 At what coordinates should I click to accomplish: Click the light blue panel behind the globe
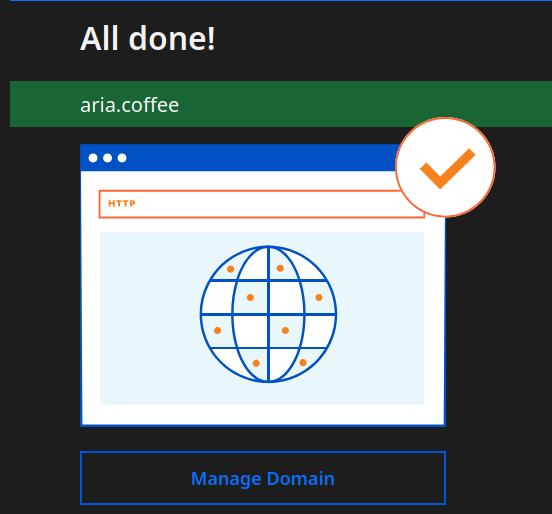262,318
